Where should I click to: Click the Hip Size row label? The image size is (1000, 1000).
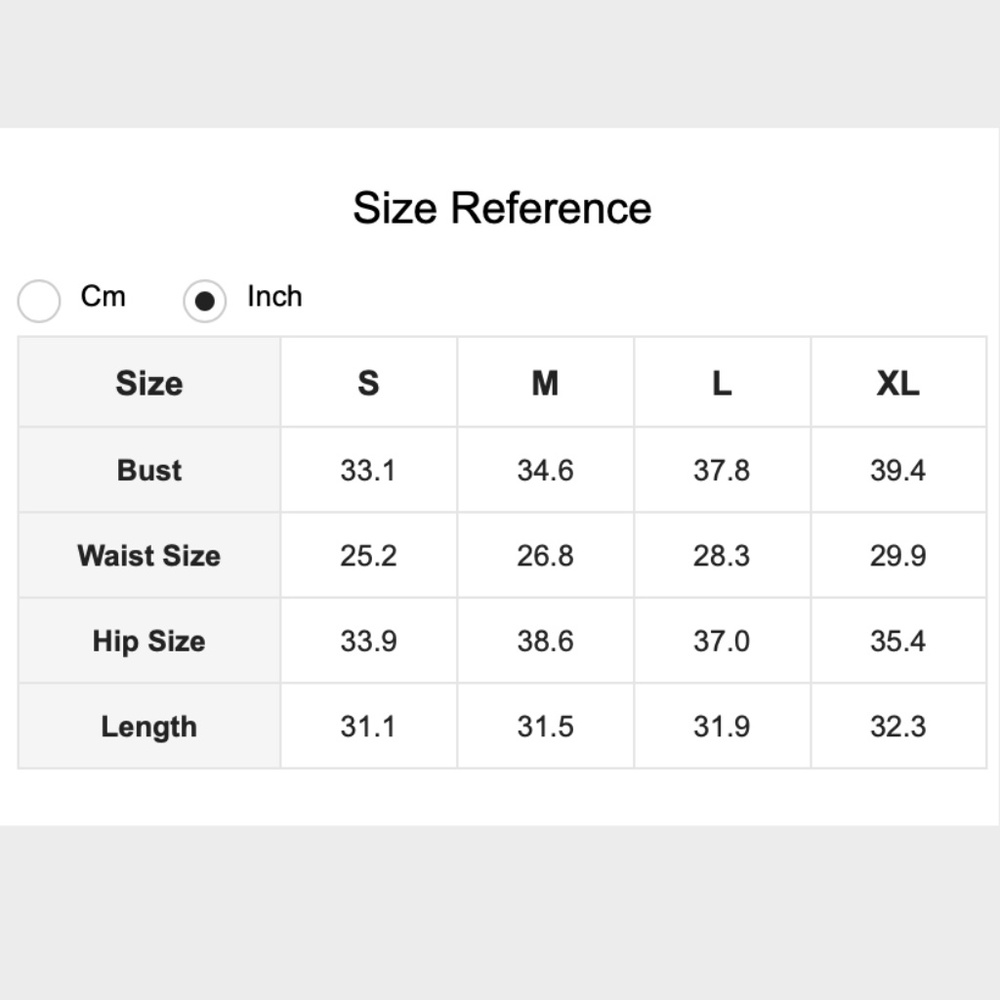point(149,641)
